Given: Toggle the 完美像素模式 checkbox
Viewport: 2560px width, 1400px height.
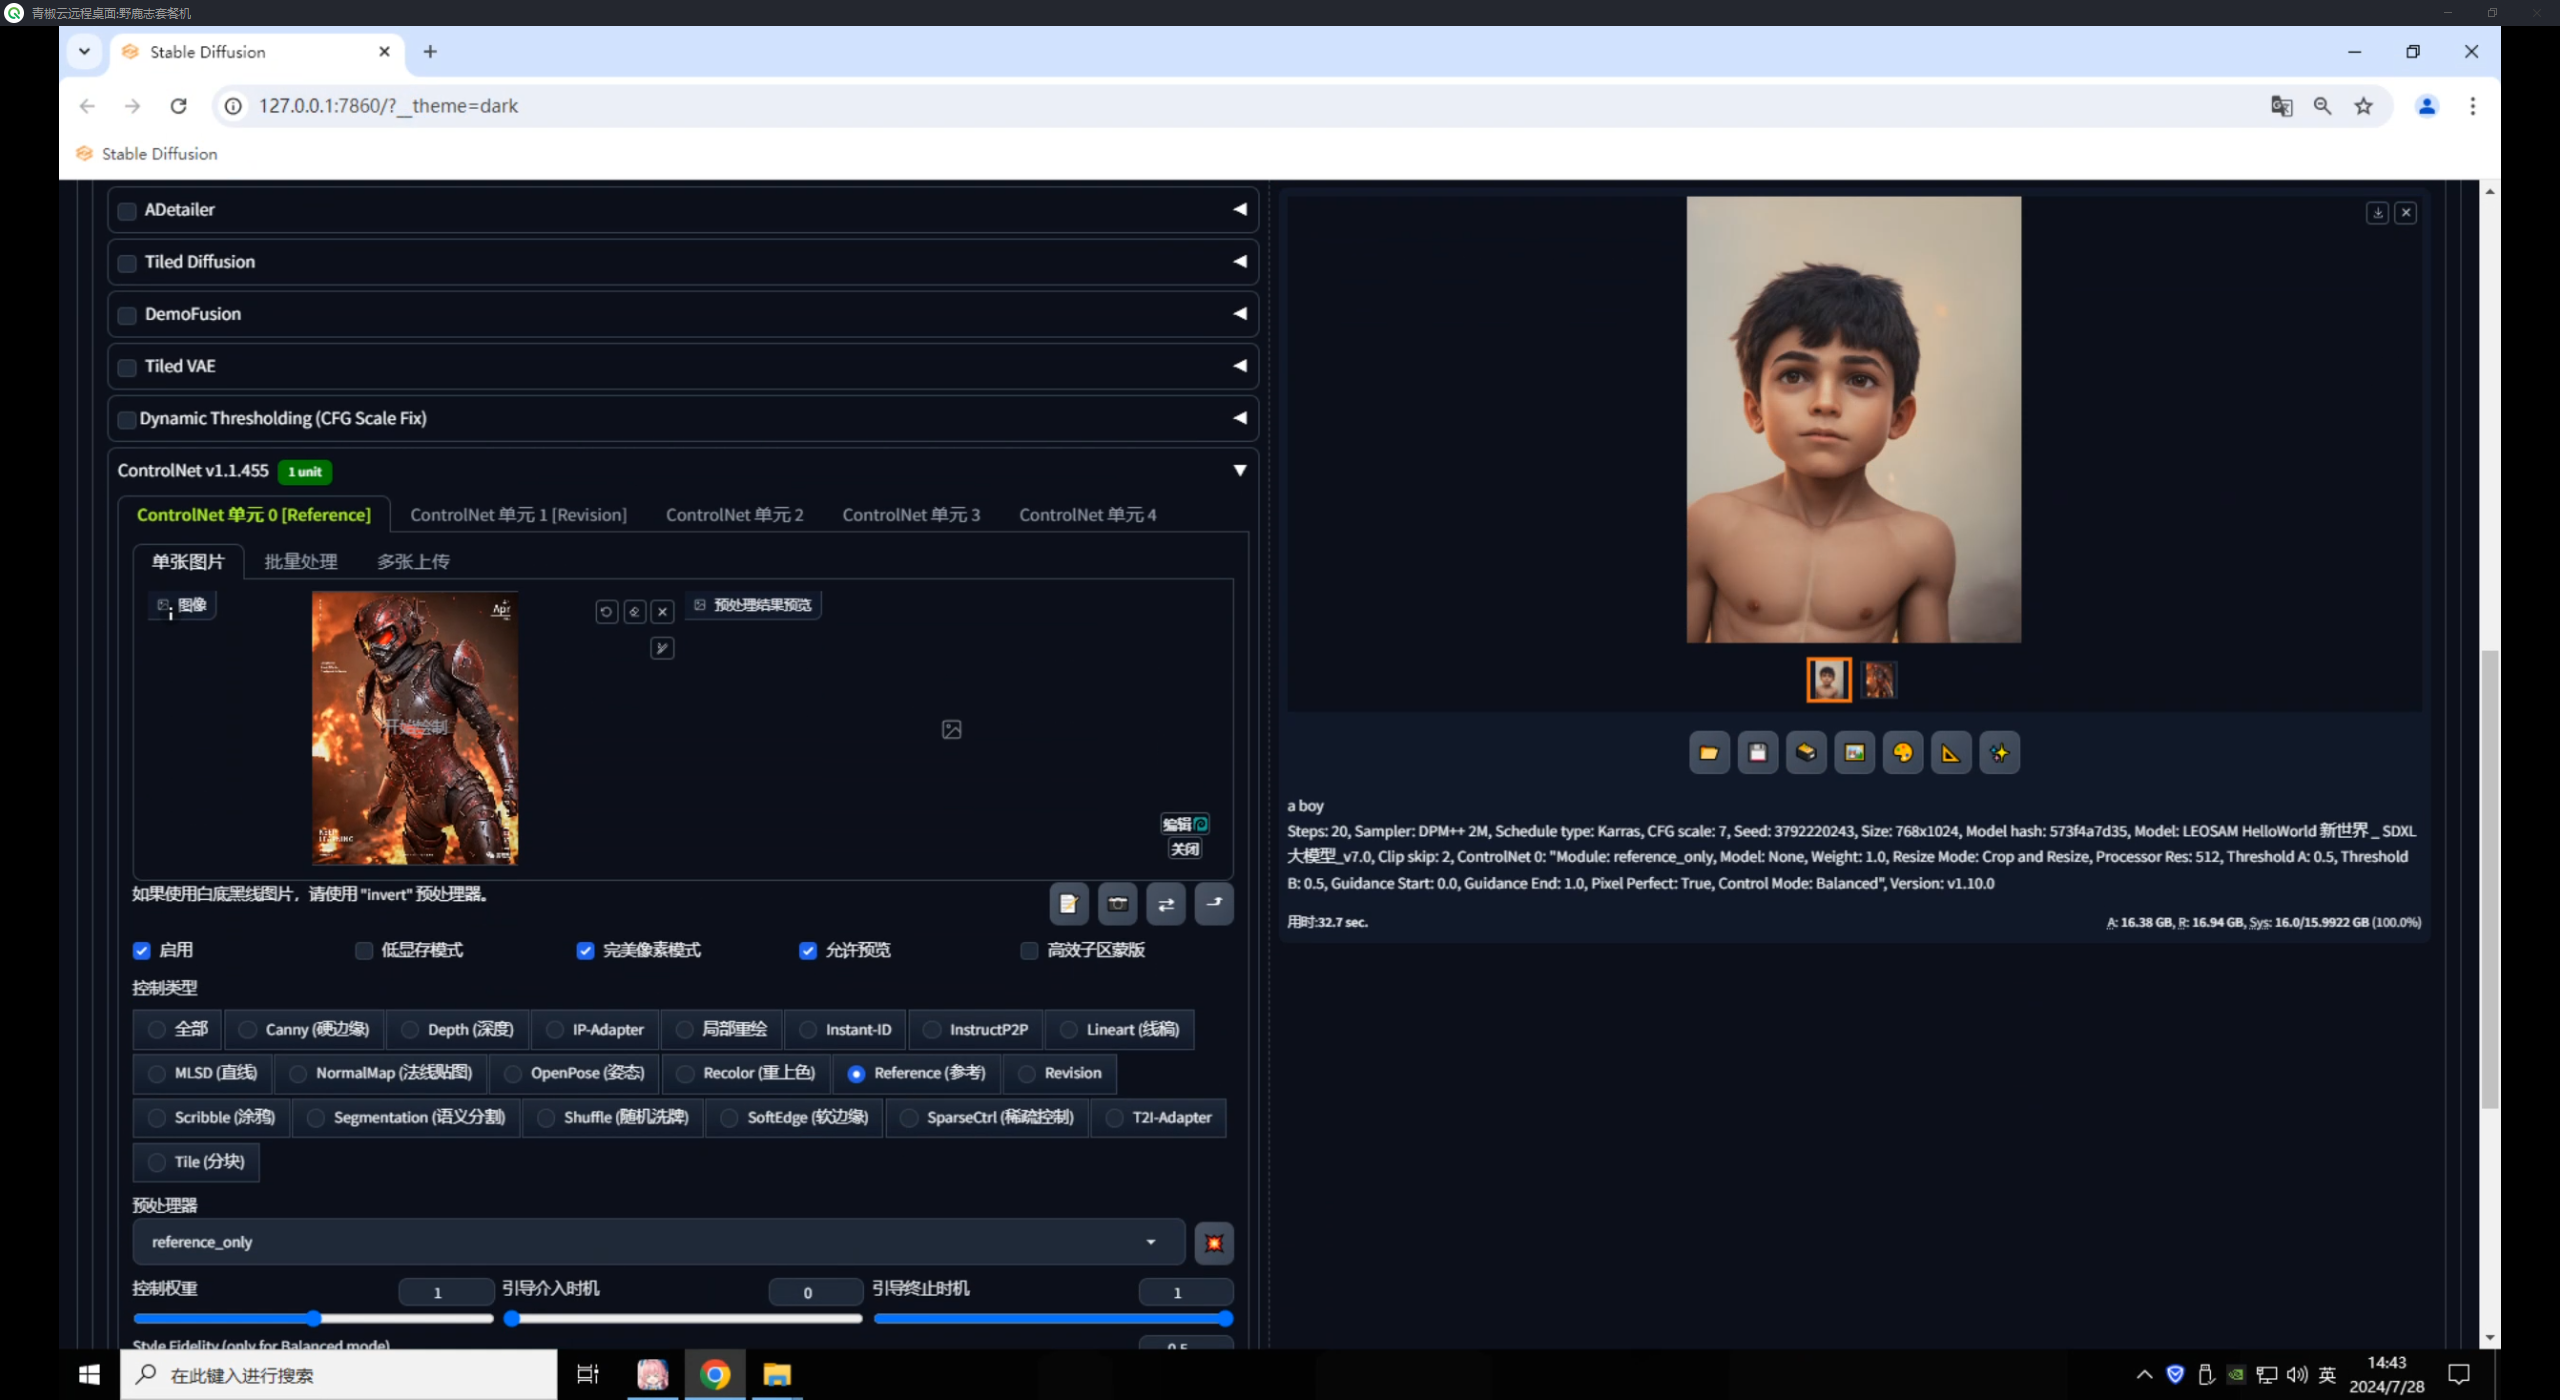Looking at the screenshot, I should (585, 951).
